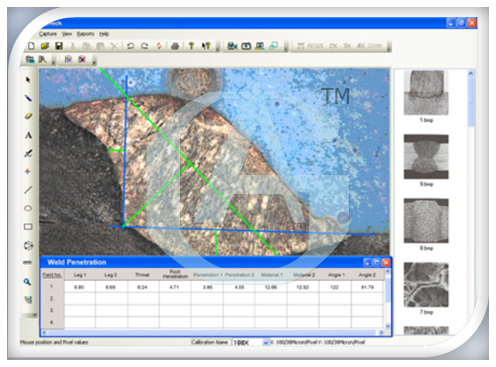
Task: Click the Paste clipboard icon
Action: tap(100, 46)
